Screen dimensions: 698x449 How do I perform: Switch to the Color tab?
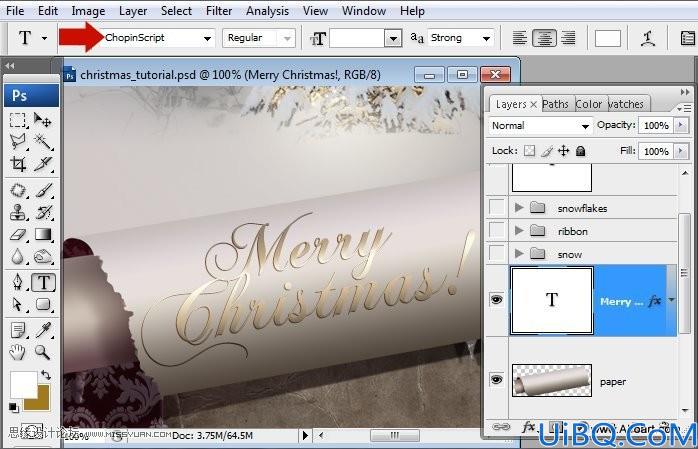click(588, 104)
